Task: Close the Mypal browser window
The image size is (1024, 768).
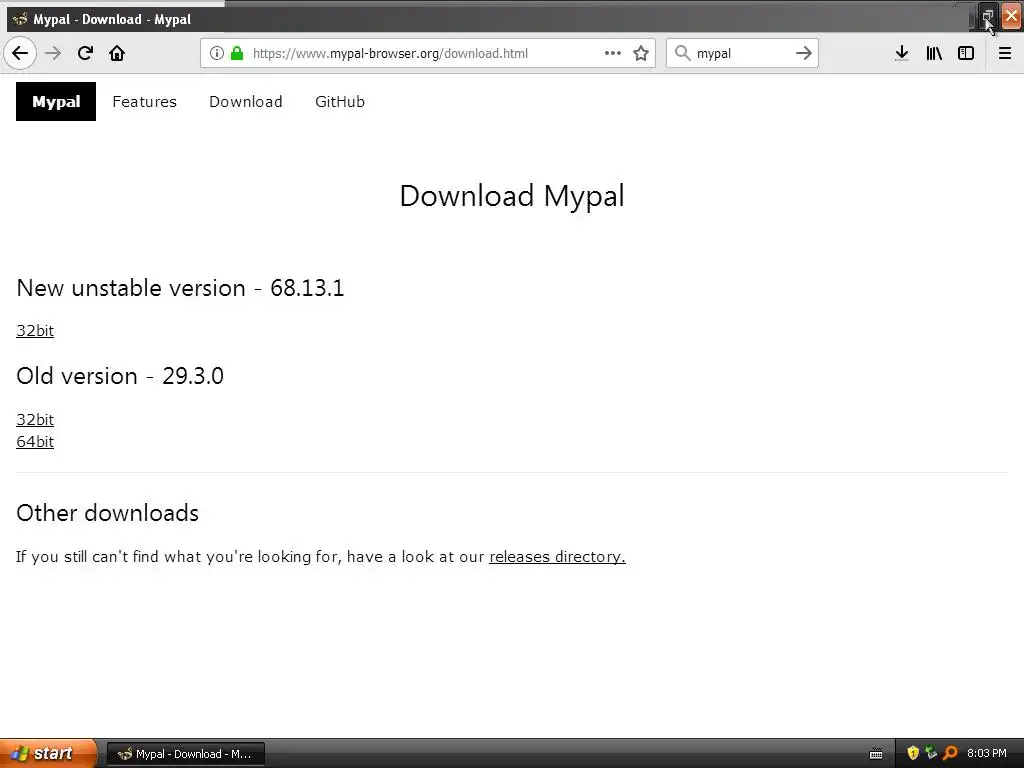Action: coord(1011,17)
